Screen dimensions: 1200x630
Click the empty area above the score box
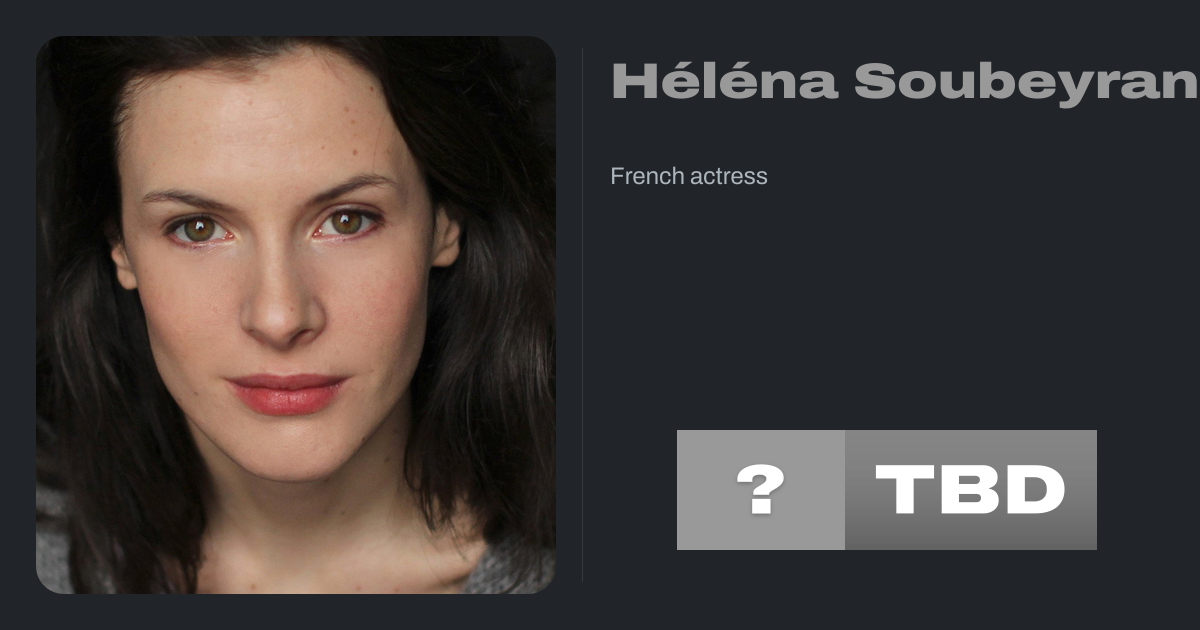tap(887, 390)
